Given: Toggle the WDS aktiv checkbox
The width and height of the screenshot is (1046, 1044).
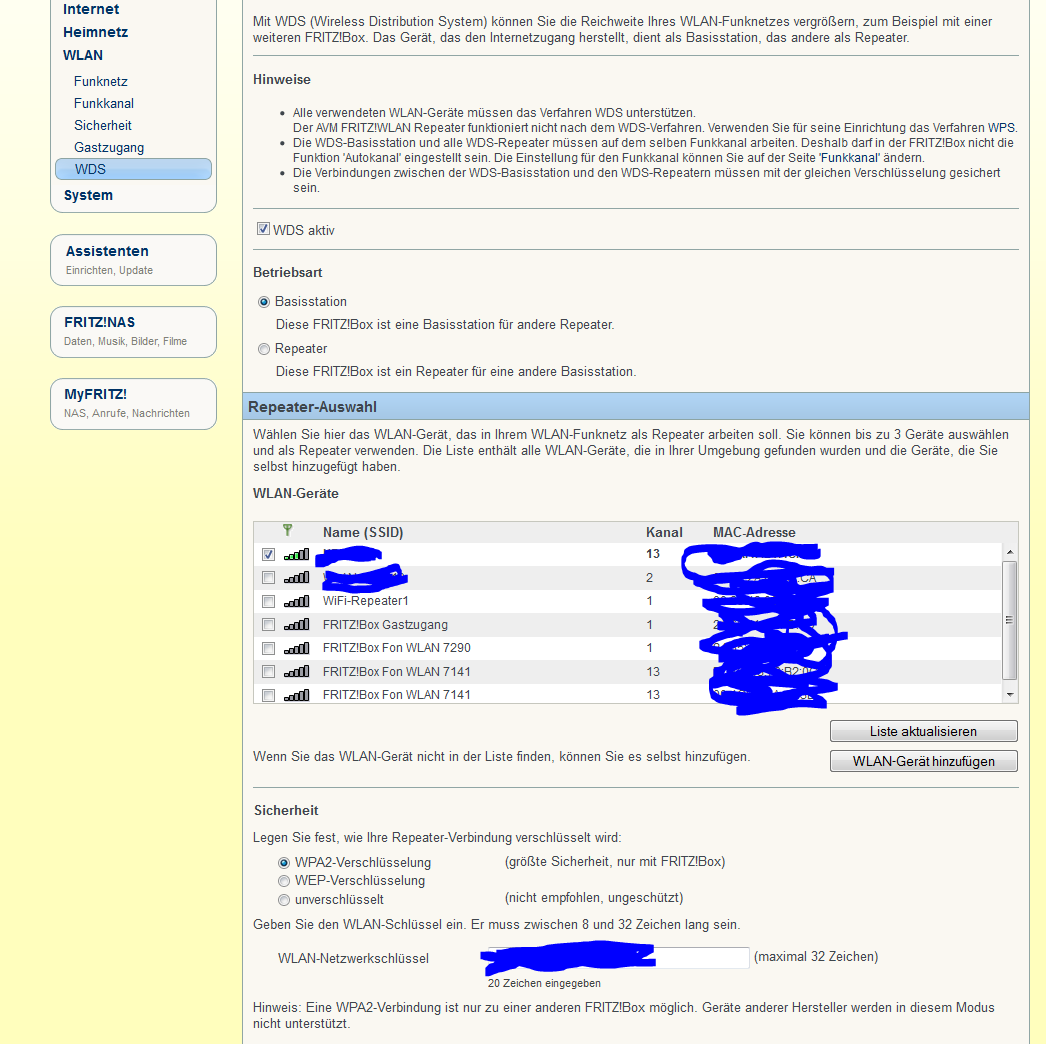Looking at the screenshot, I should click(x=264, y=229).
